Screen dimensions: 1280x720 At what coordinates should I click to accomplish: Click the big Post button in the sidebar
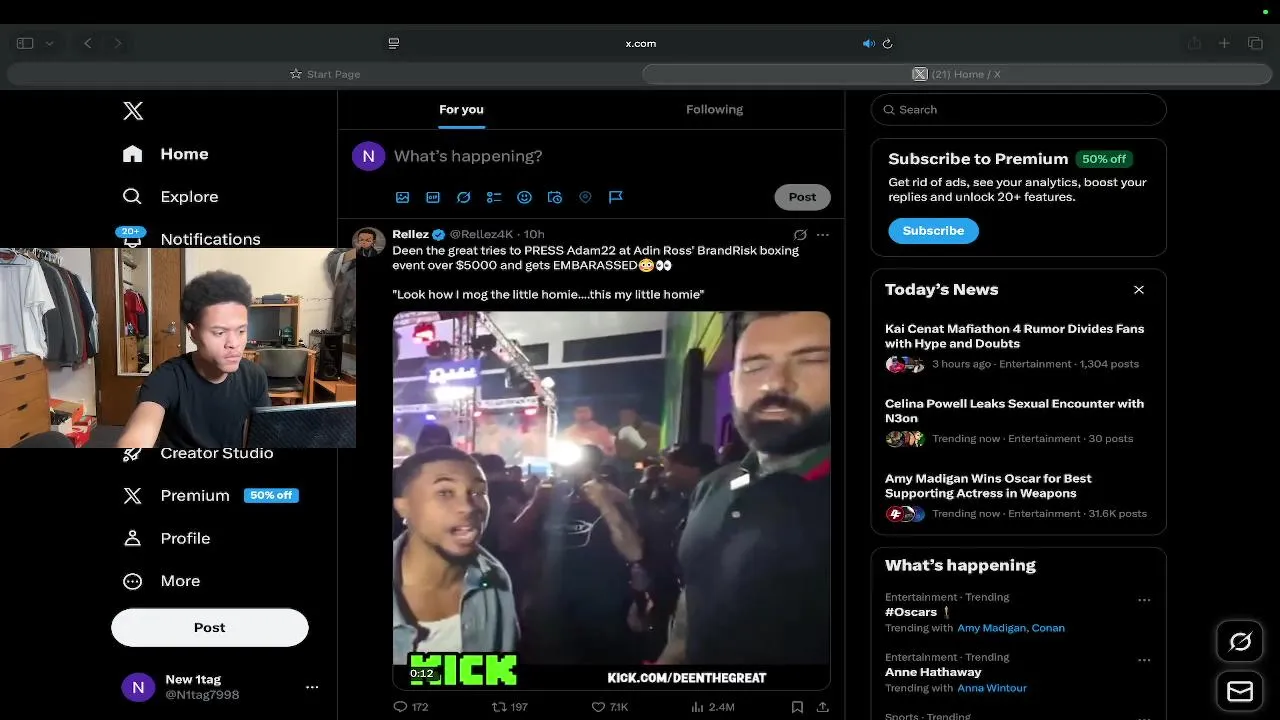coord(209,627)
